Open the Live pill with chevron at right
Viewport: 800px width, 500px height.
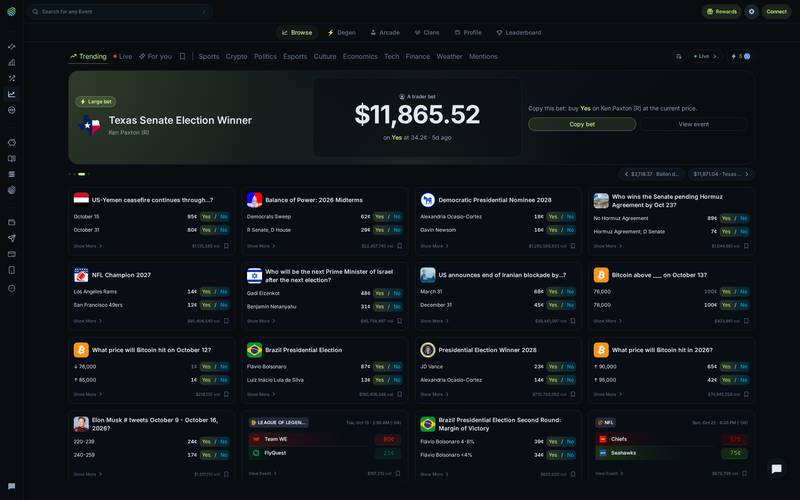tap(705, 56)
